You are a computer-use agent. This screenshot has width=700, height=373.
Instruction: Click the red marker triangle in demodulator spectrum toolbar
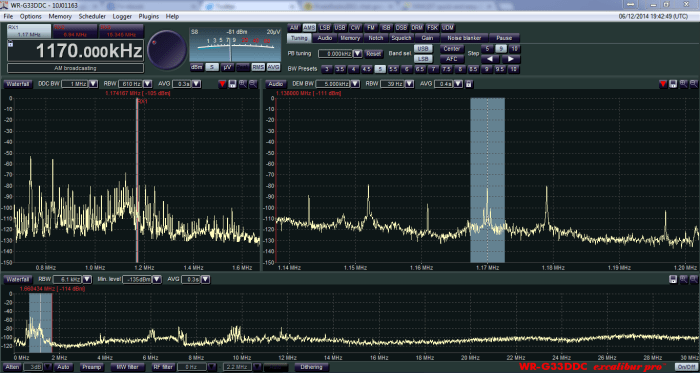[663, 84]
